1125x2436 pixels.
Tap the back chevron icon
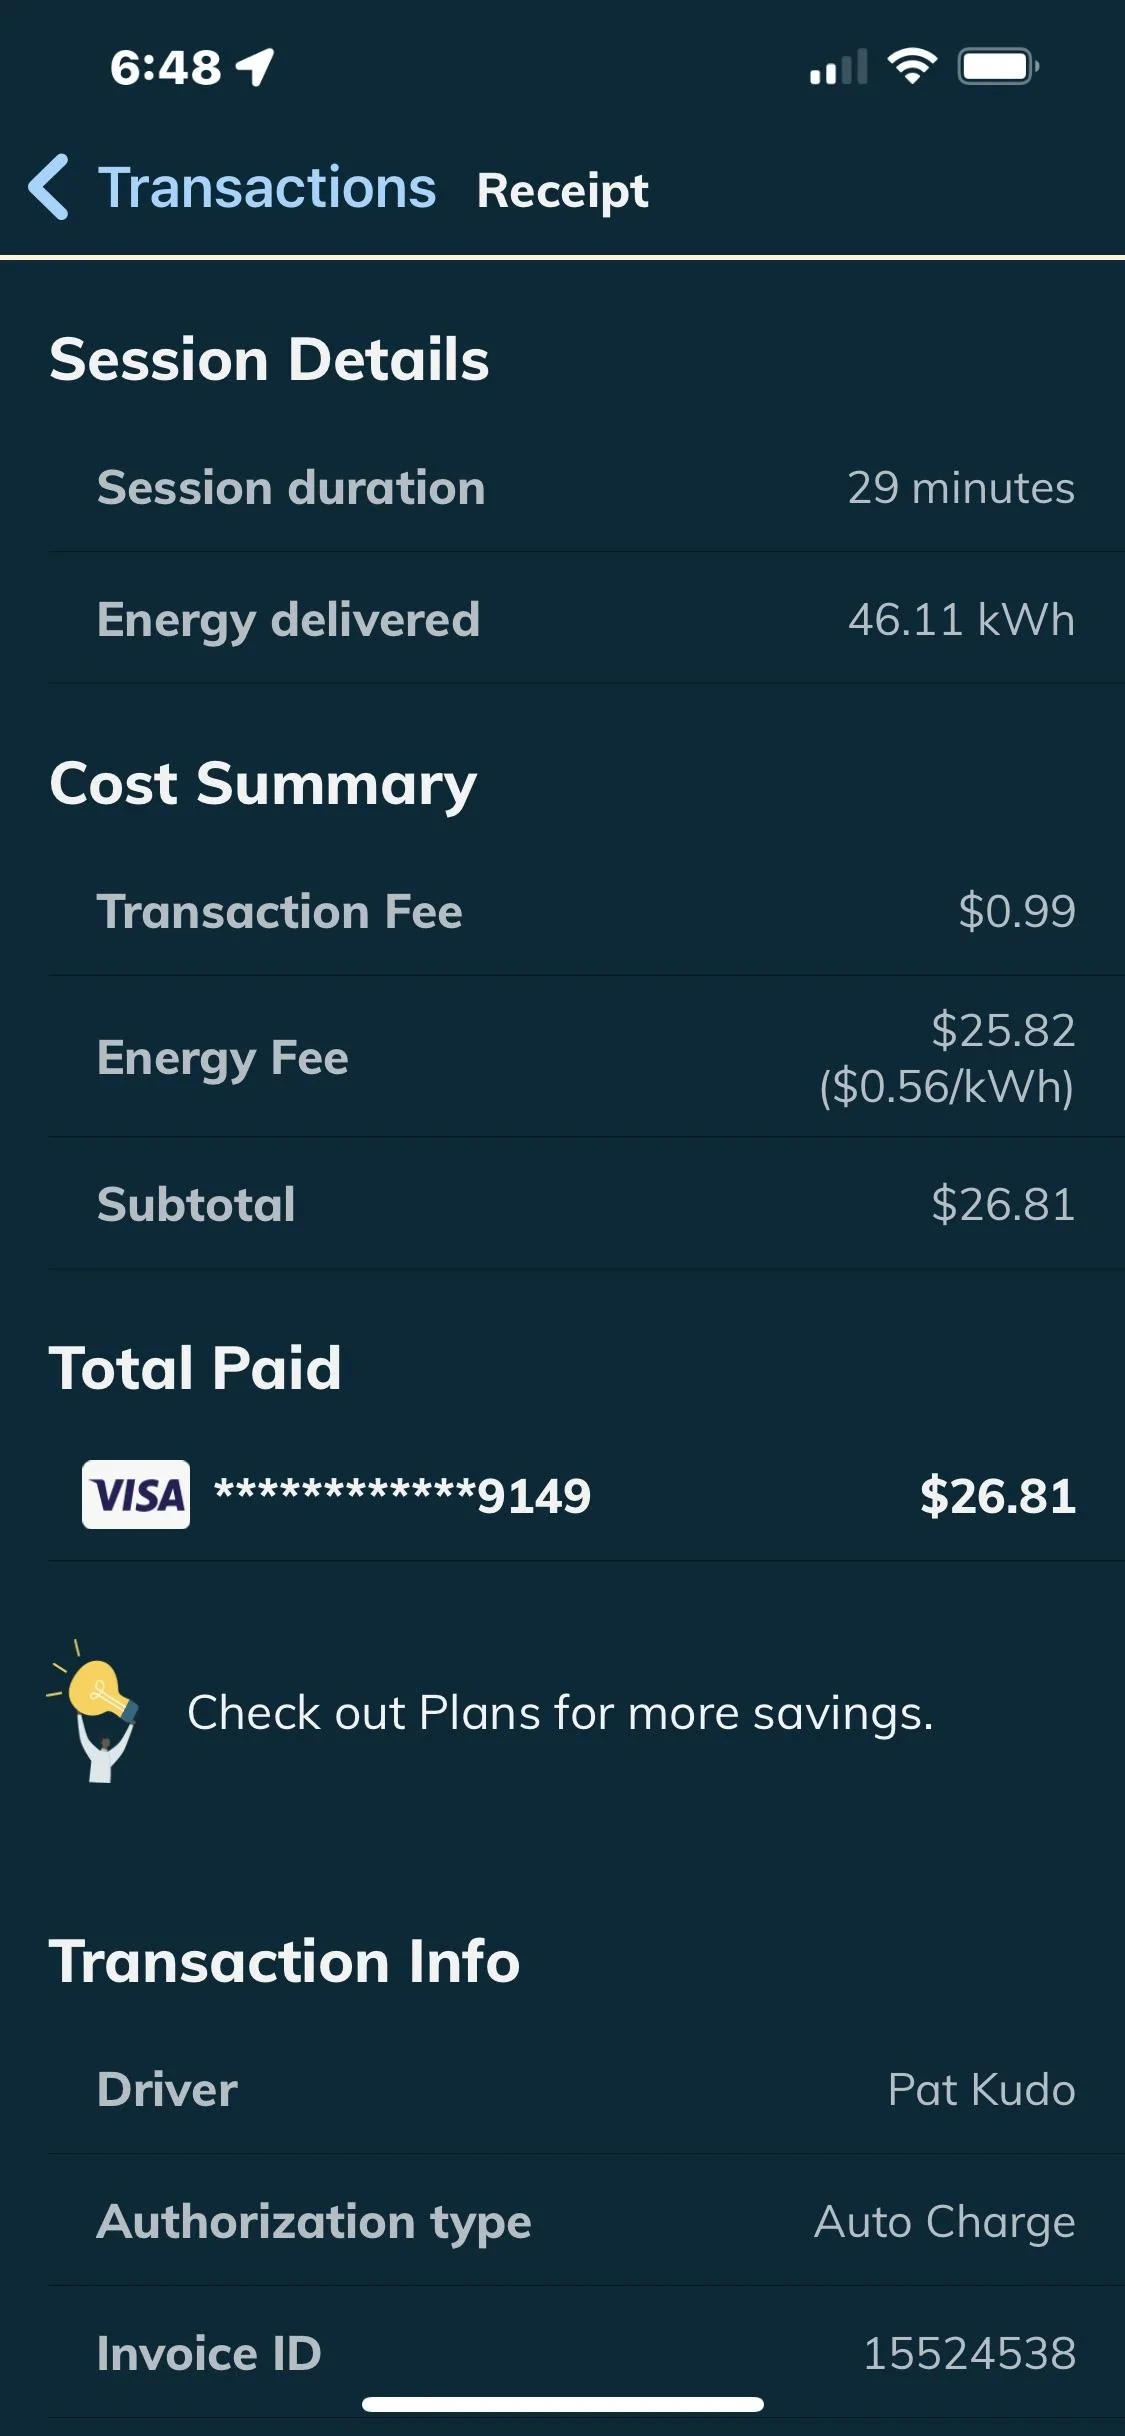click(49, 187)
